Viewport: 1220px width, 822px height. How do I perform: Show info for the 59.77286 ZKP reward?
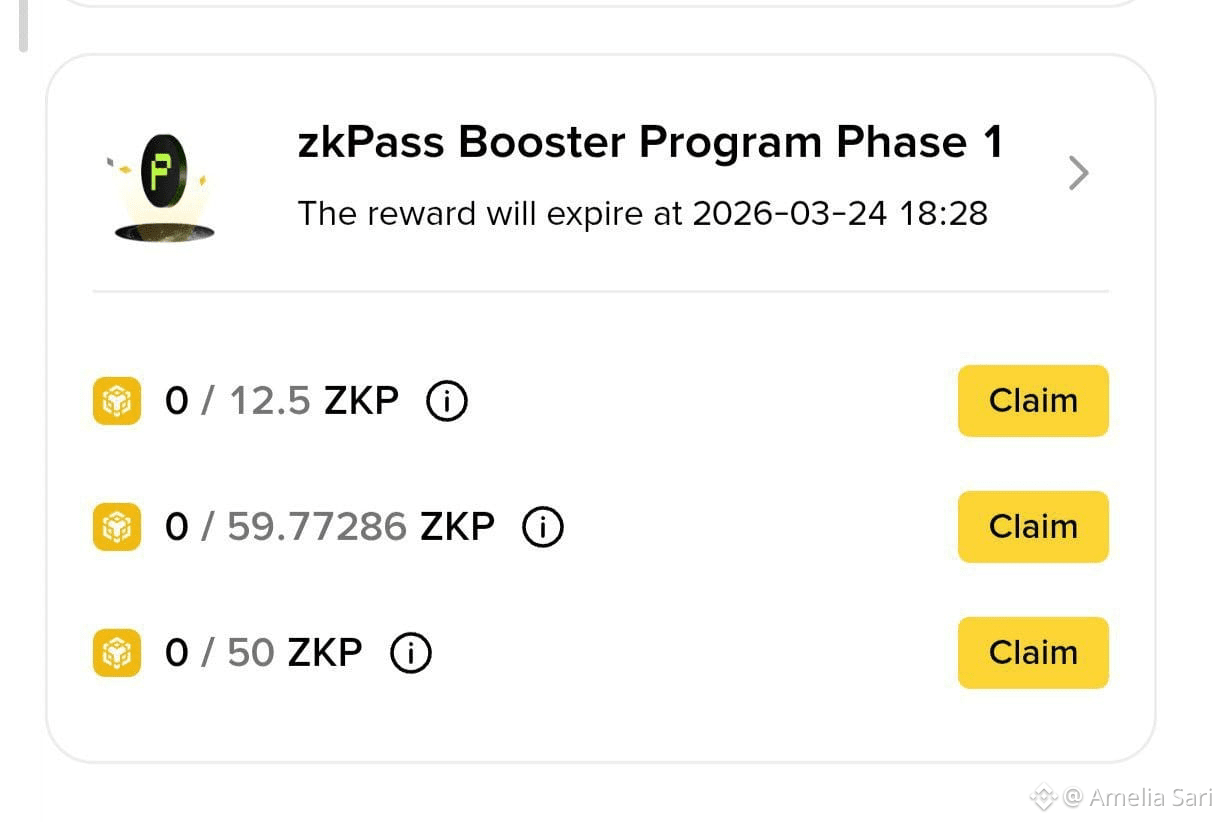pyautogui.click(x=543, y=527)
